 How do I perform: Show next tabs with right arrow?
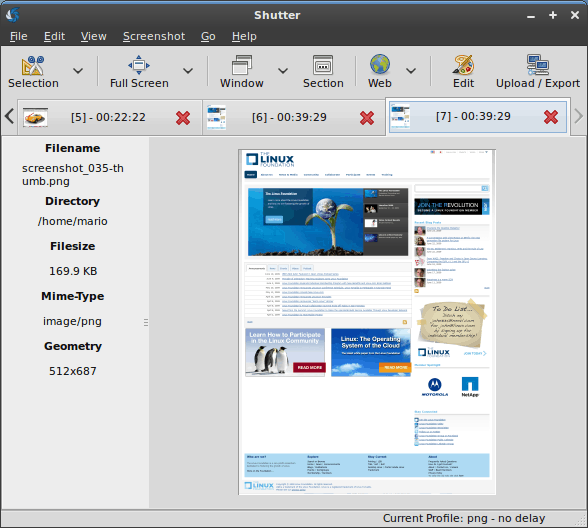[x=579, y=116]
